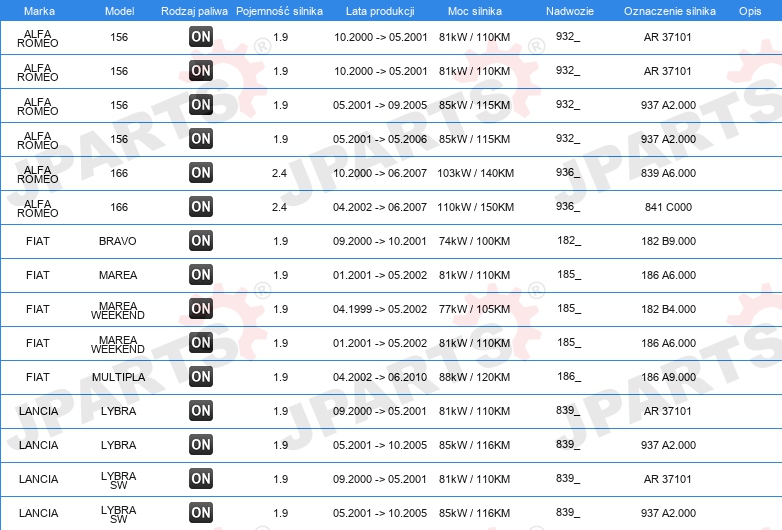Select the MULTIPLA model cell

click(x=118, y=377)
